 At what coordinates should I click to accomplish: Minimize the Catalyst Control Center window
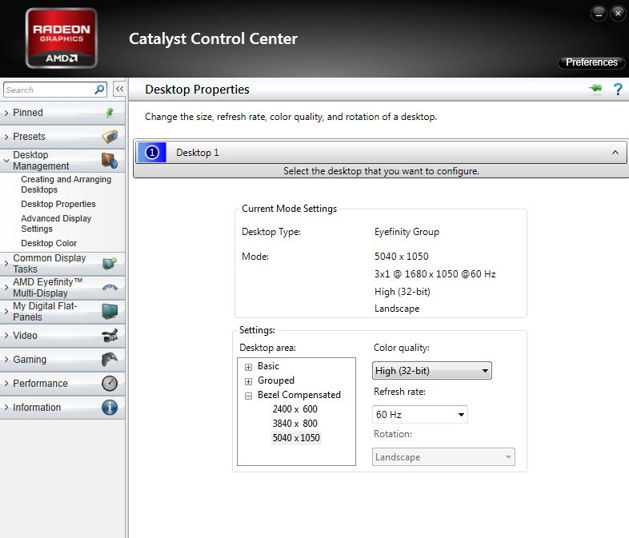pyautogui.click(x=599, y=13)
